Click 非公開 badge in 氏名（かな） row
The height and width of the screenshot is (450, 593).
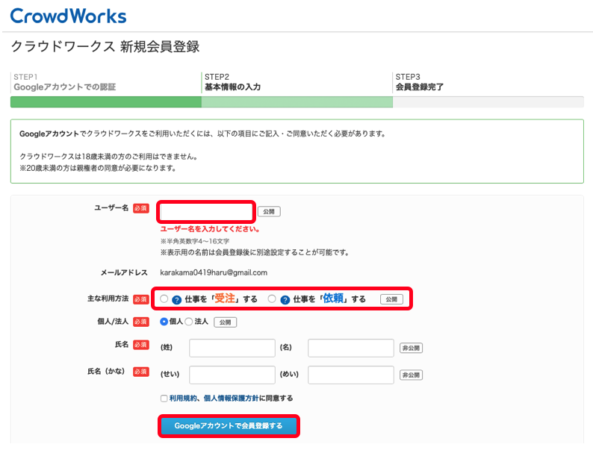click(x=411, y=375)
